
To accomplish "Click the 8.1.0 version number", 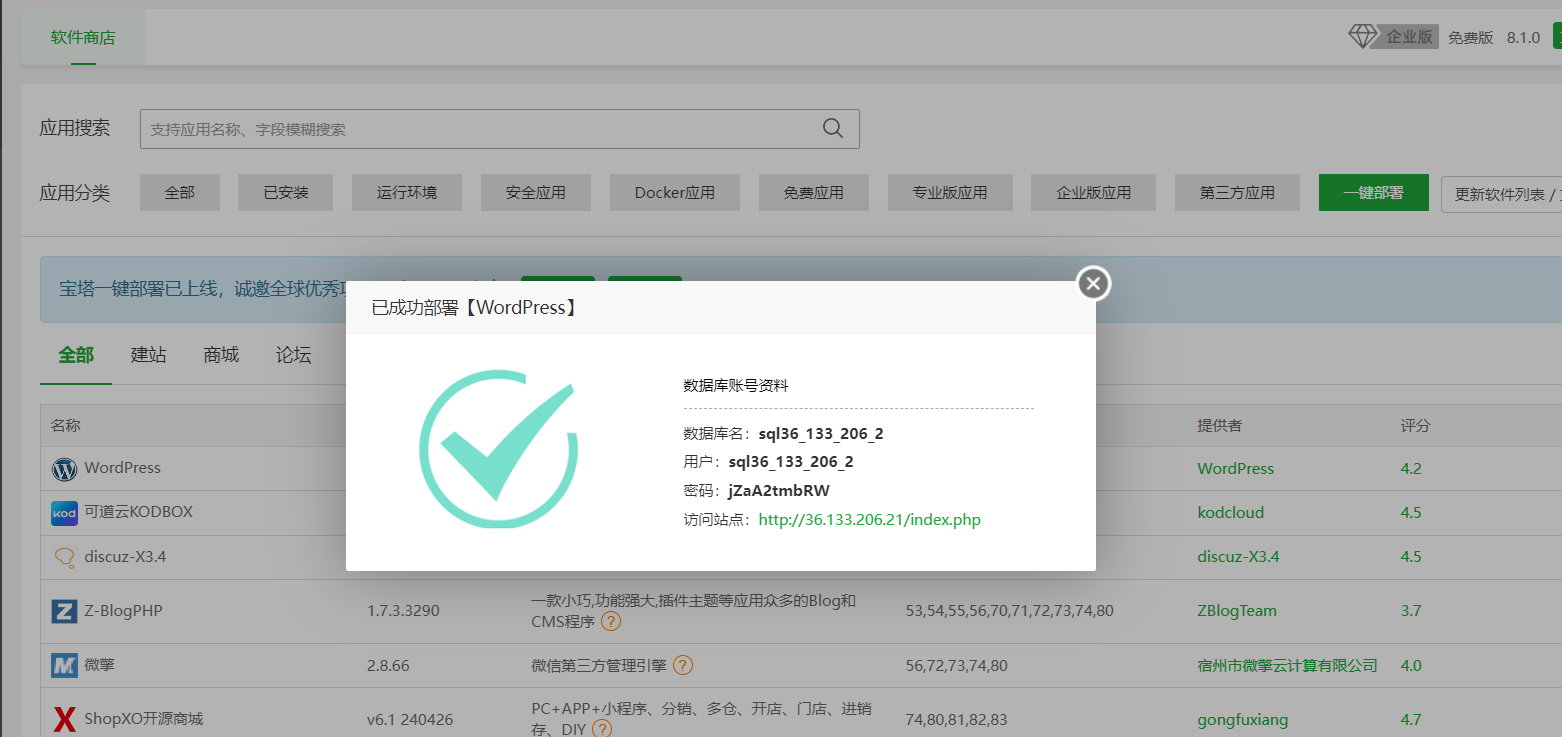I will coord(1524,37).
